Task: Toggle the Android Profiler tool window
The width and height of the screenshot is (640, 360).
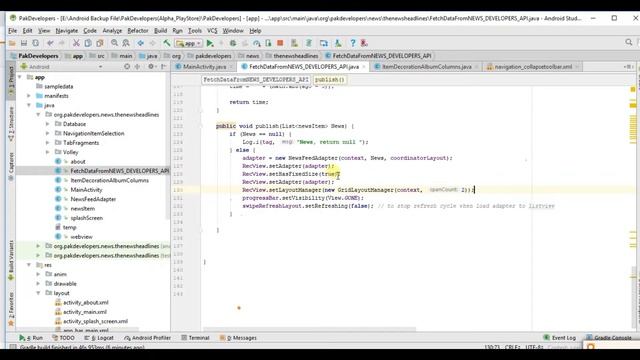Action: click(147, 338)
